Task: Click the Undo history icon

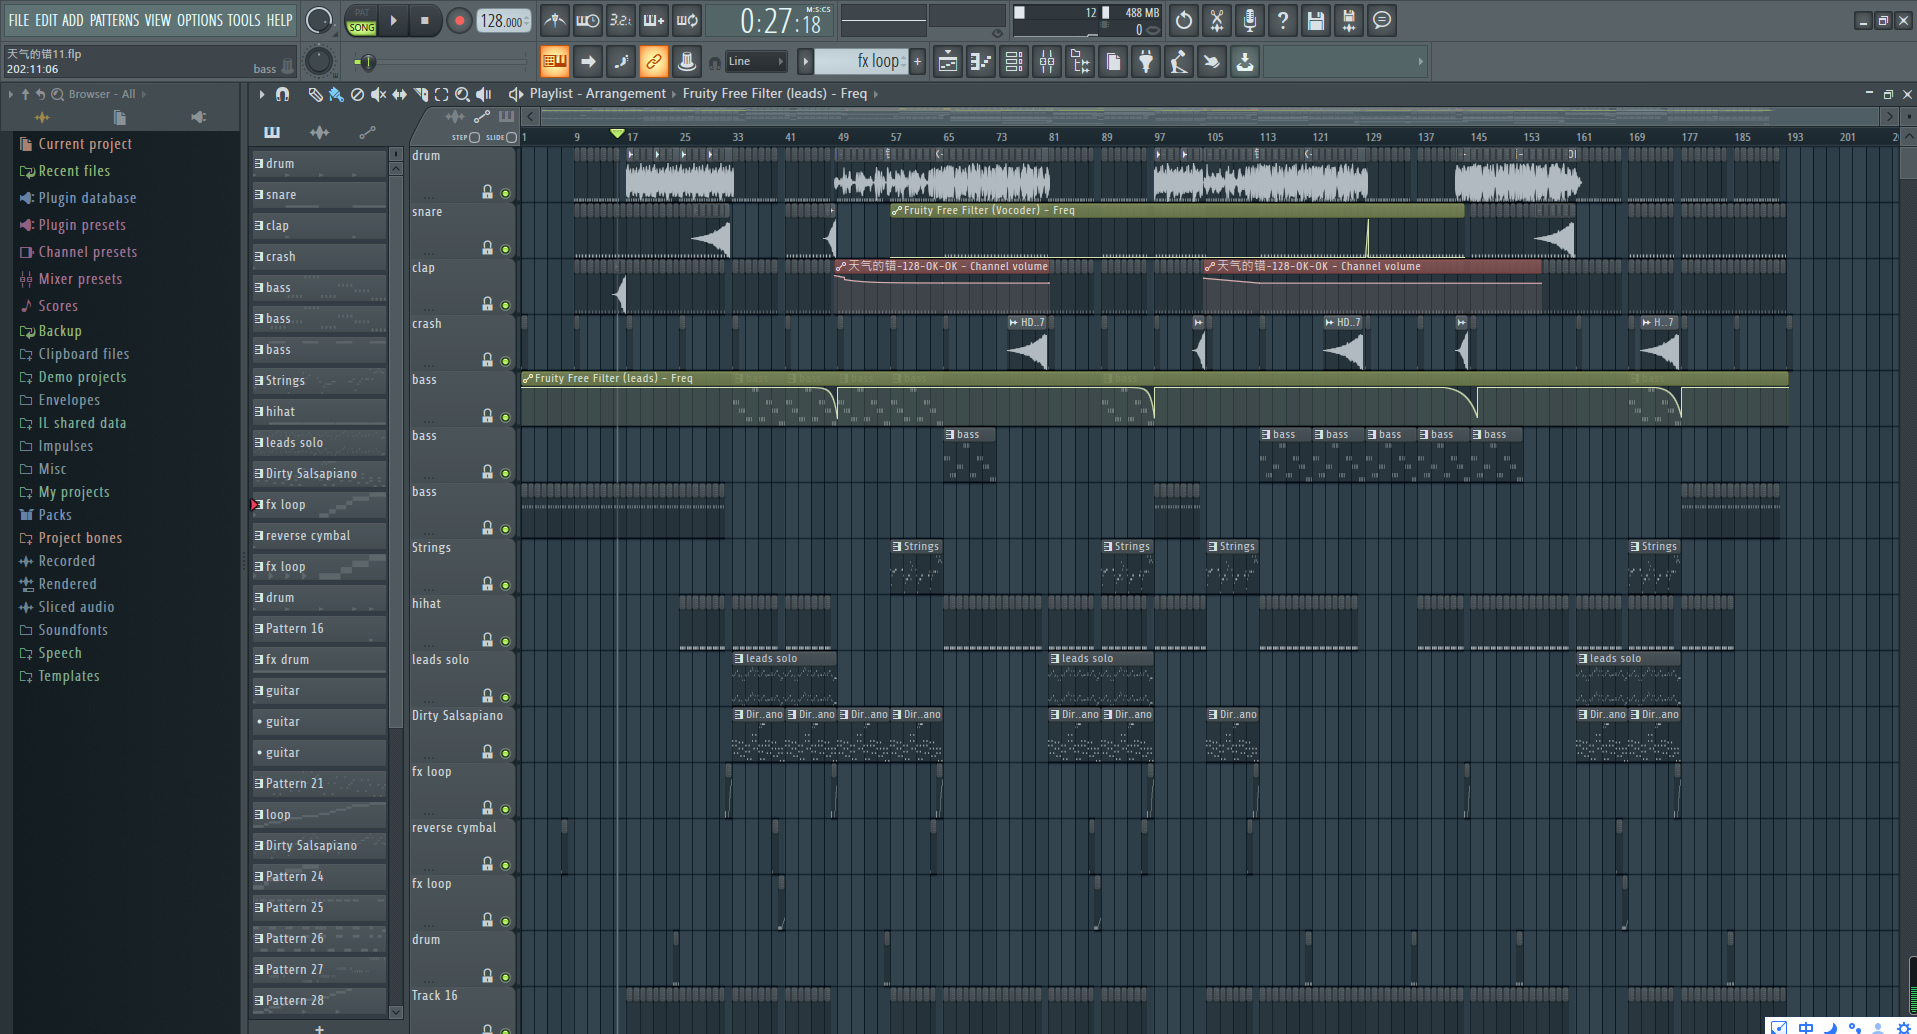Action: [1183, 21]
